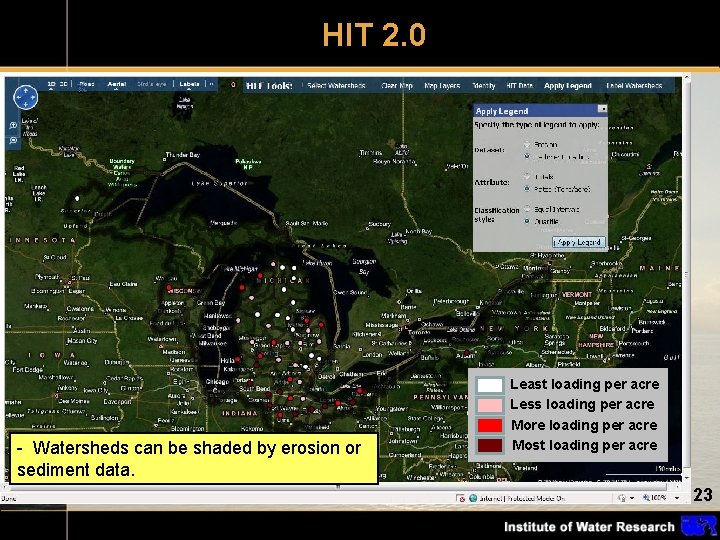Click the Institute of Water Research logo
720x540 pixels.
click(x=698, y=526)
